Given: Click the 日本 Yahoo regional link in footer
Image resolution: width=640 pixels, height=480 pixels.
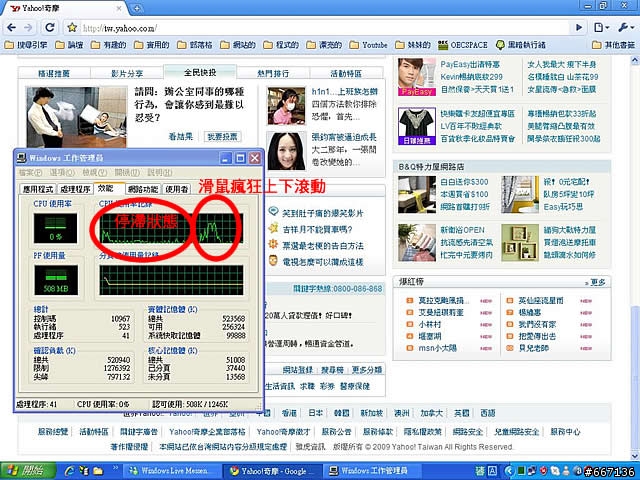Looking at the screenshot, I should tap(316, 413).
